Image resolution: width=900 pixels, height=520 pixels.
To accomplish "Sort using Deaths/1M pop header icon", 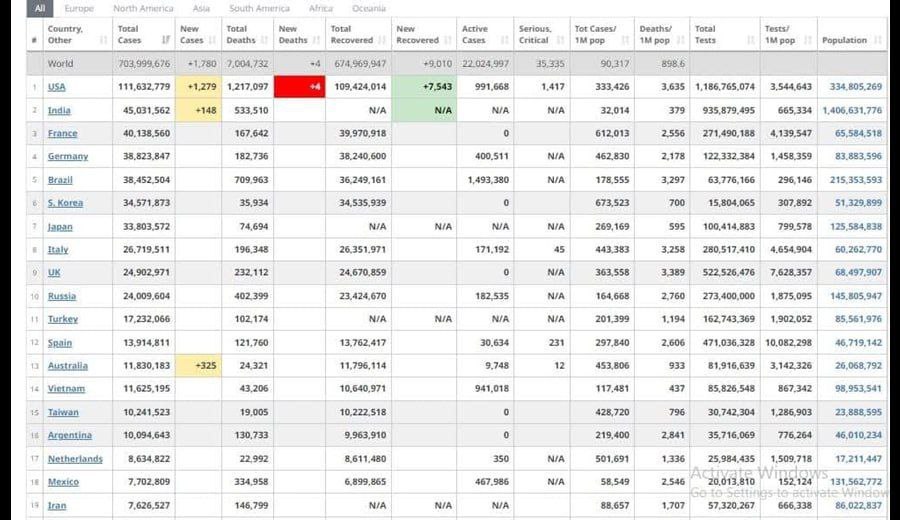I will click(680, 40).
